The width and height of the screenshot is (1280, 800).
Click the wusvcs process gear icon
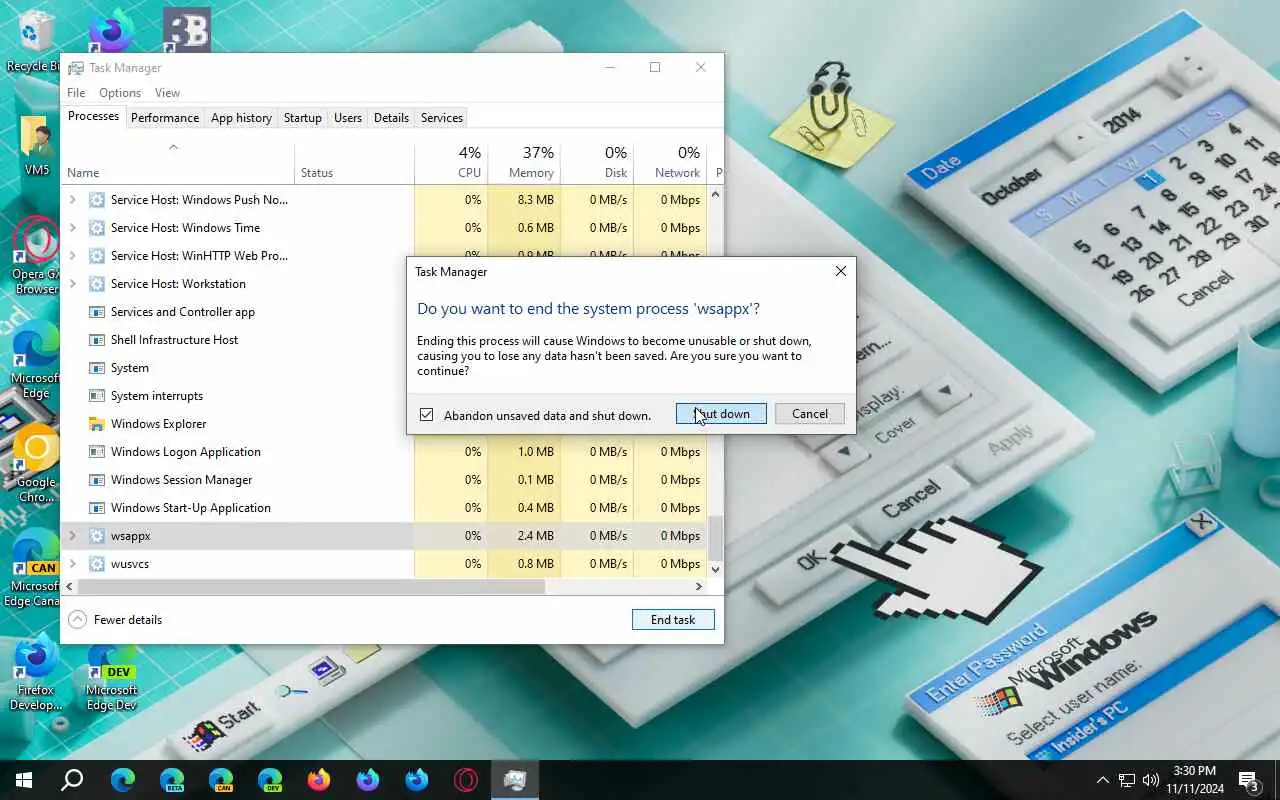click(x=97, y=564)
